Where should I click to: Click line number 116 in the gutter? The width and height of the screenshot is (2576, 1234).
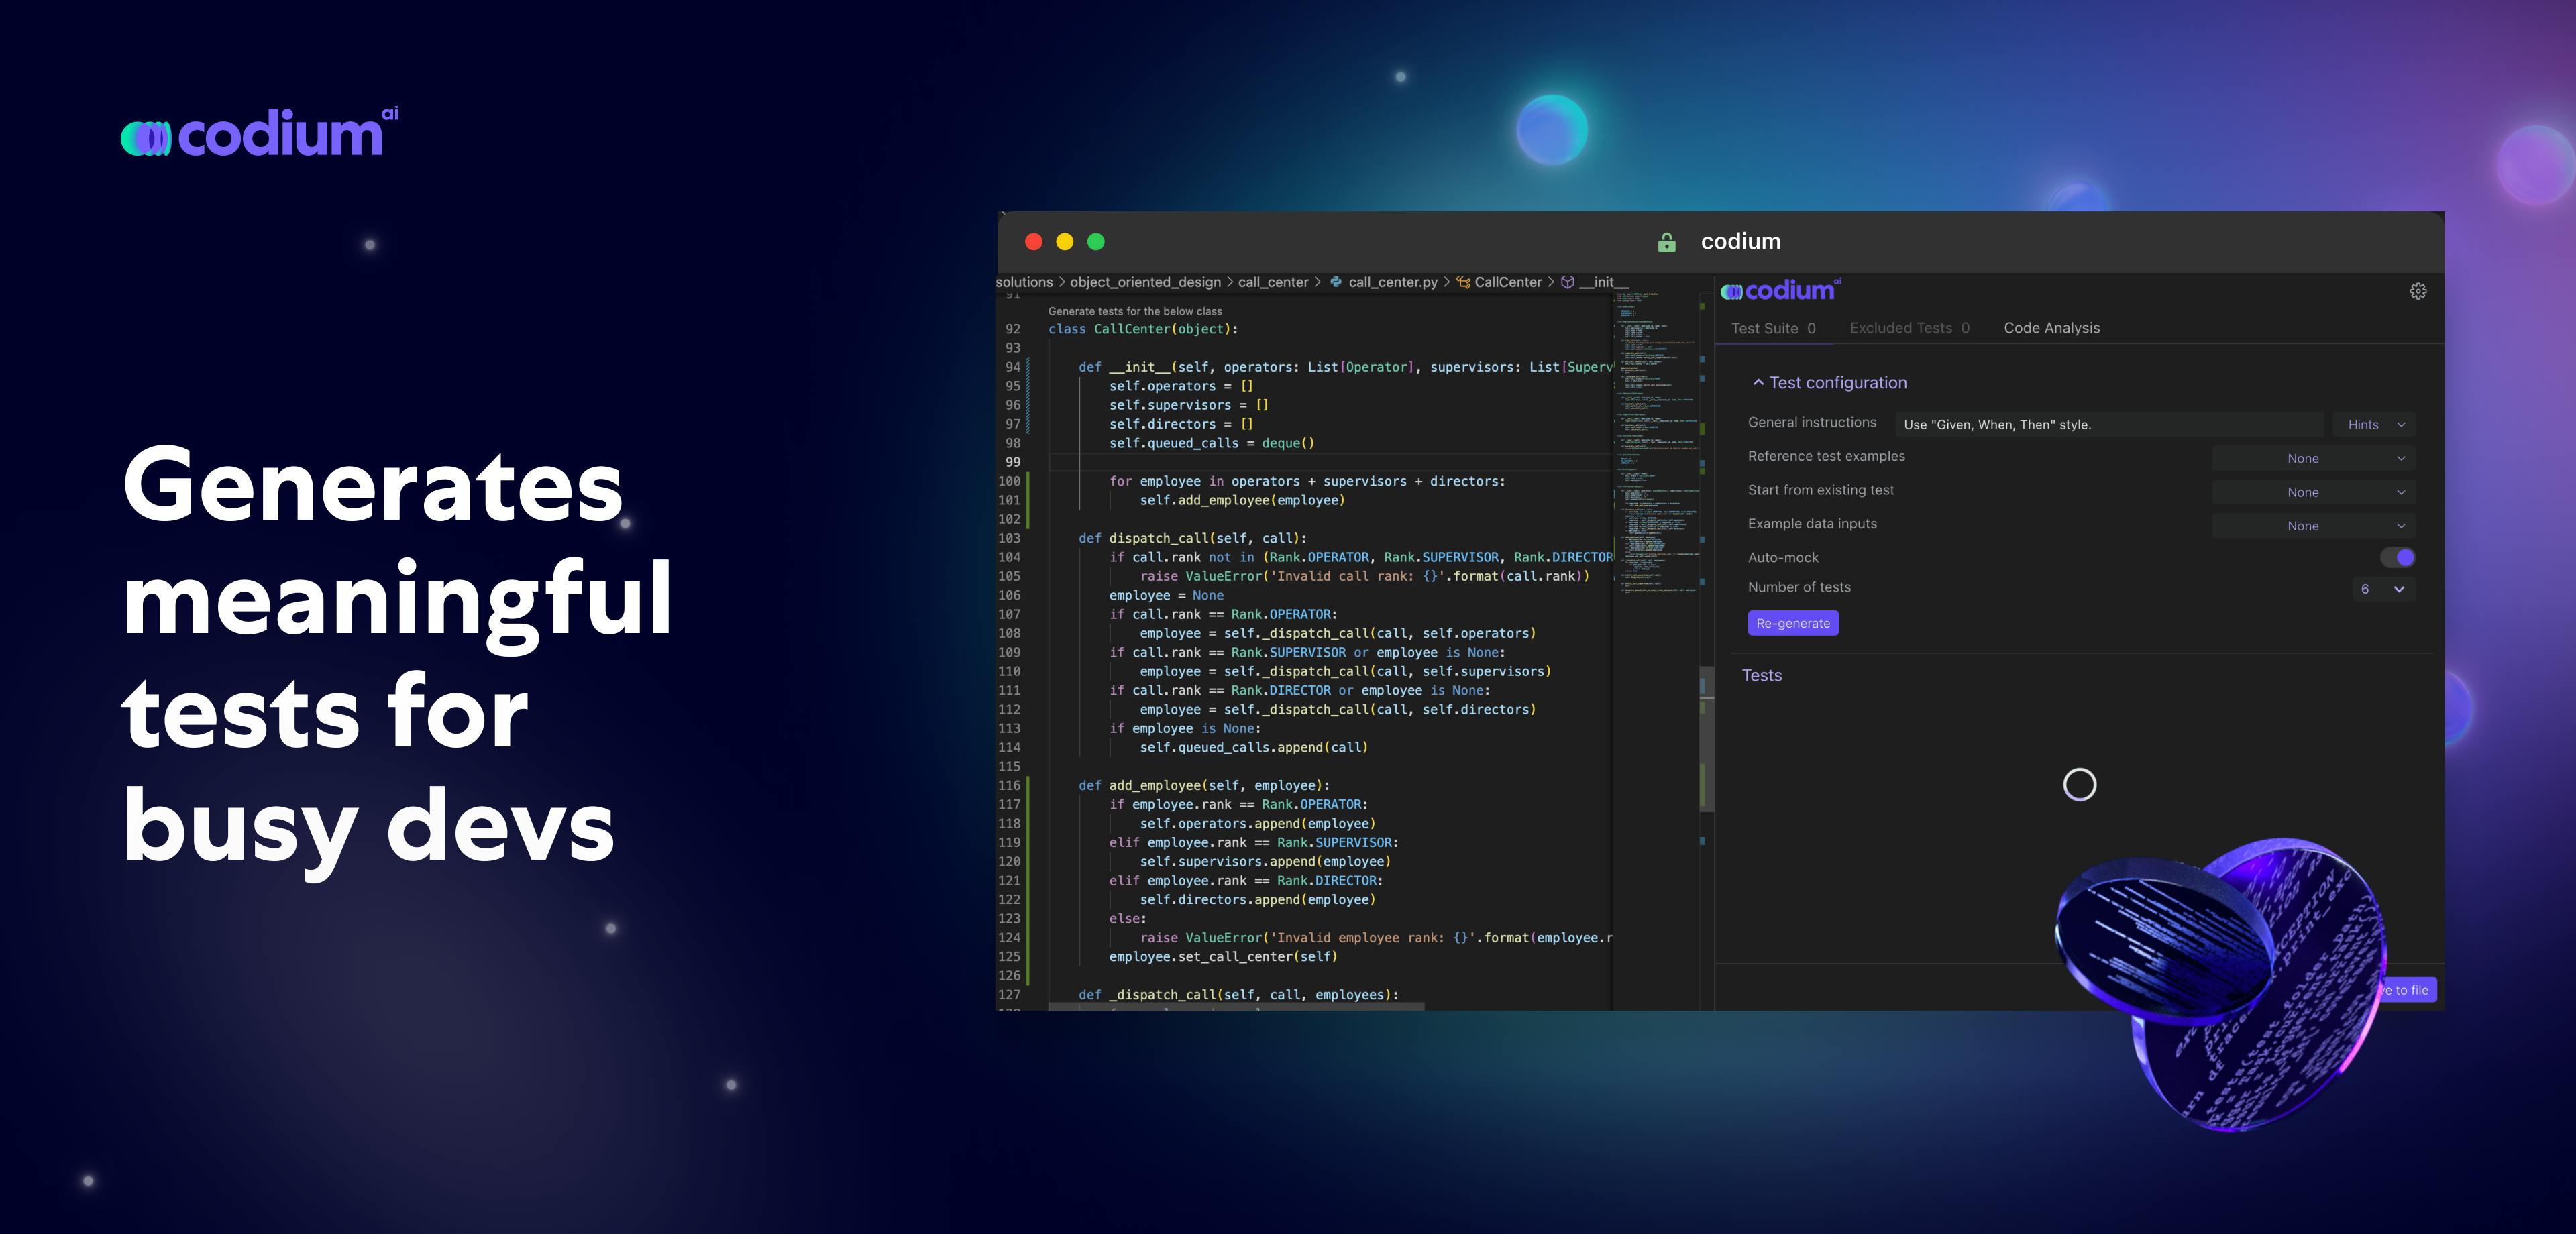pyautogui.click(x=1009, y=785)
